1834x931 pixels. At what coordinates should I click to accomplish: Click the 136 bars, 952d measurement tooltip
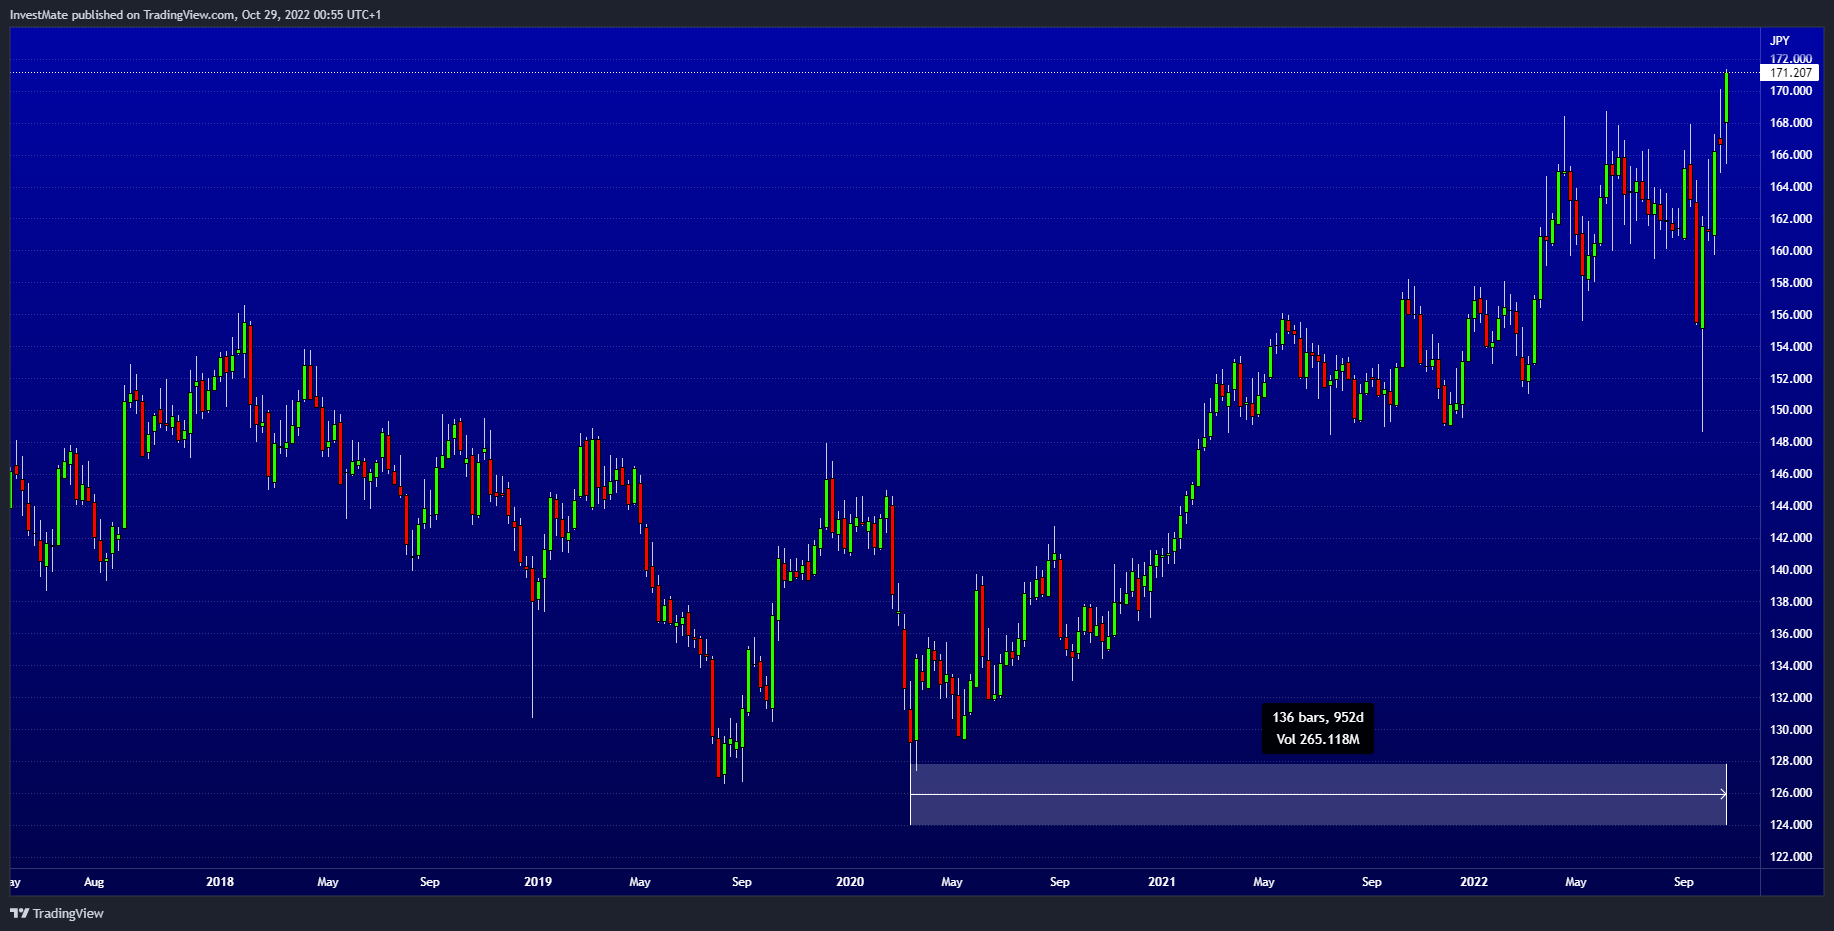pyautogui.click(x=1318, y=729)
